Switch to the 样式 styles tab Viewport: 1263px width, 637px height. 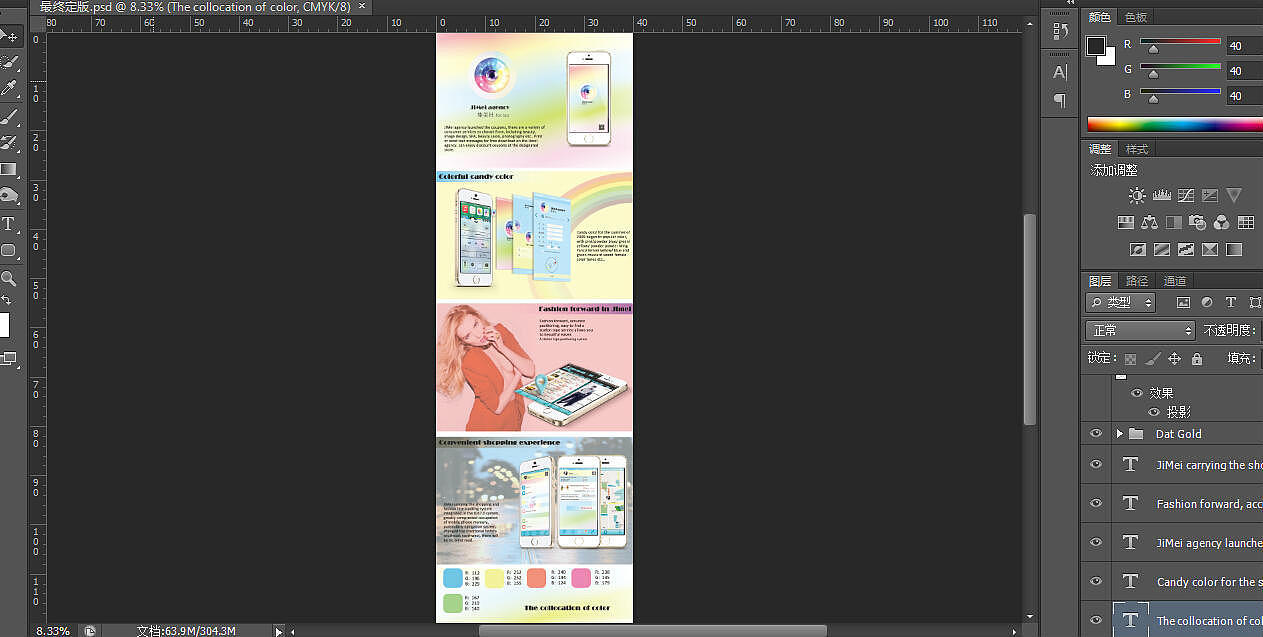click(1137, 149)
